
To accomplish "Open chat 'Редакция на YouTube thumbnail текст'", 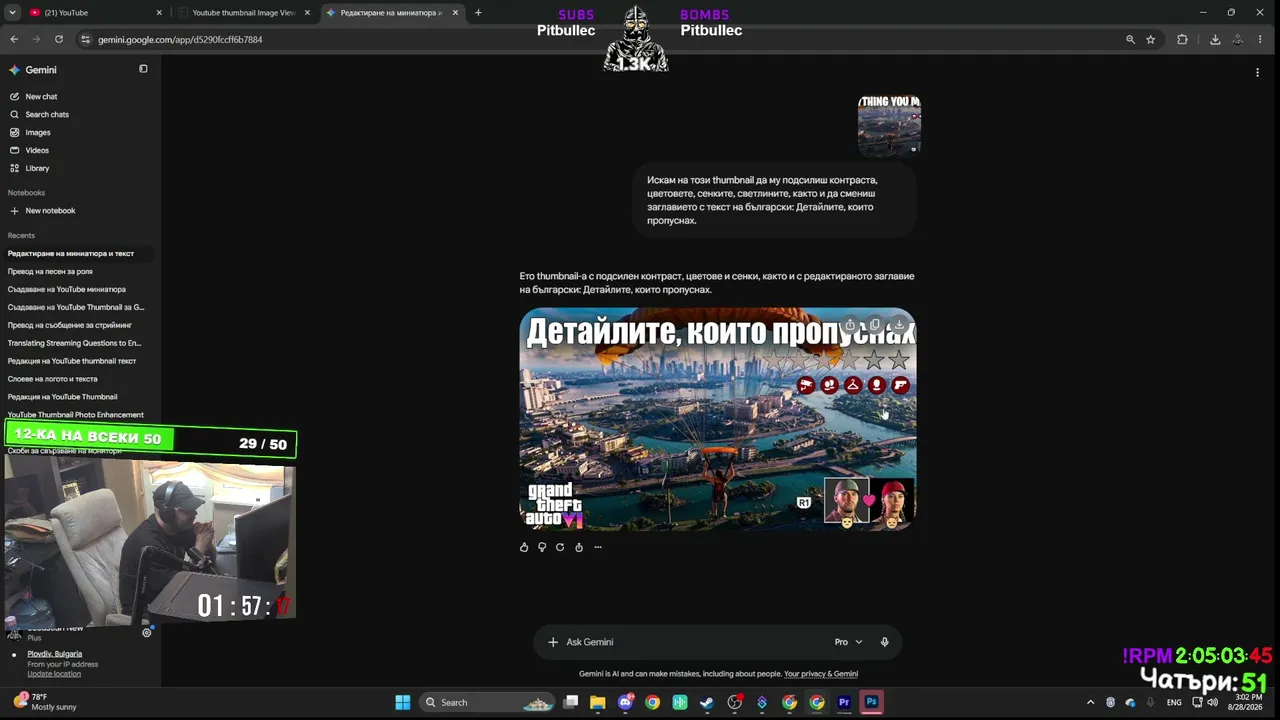I will click(x=72, y=362).
